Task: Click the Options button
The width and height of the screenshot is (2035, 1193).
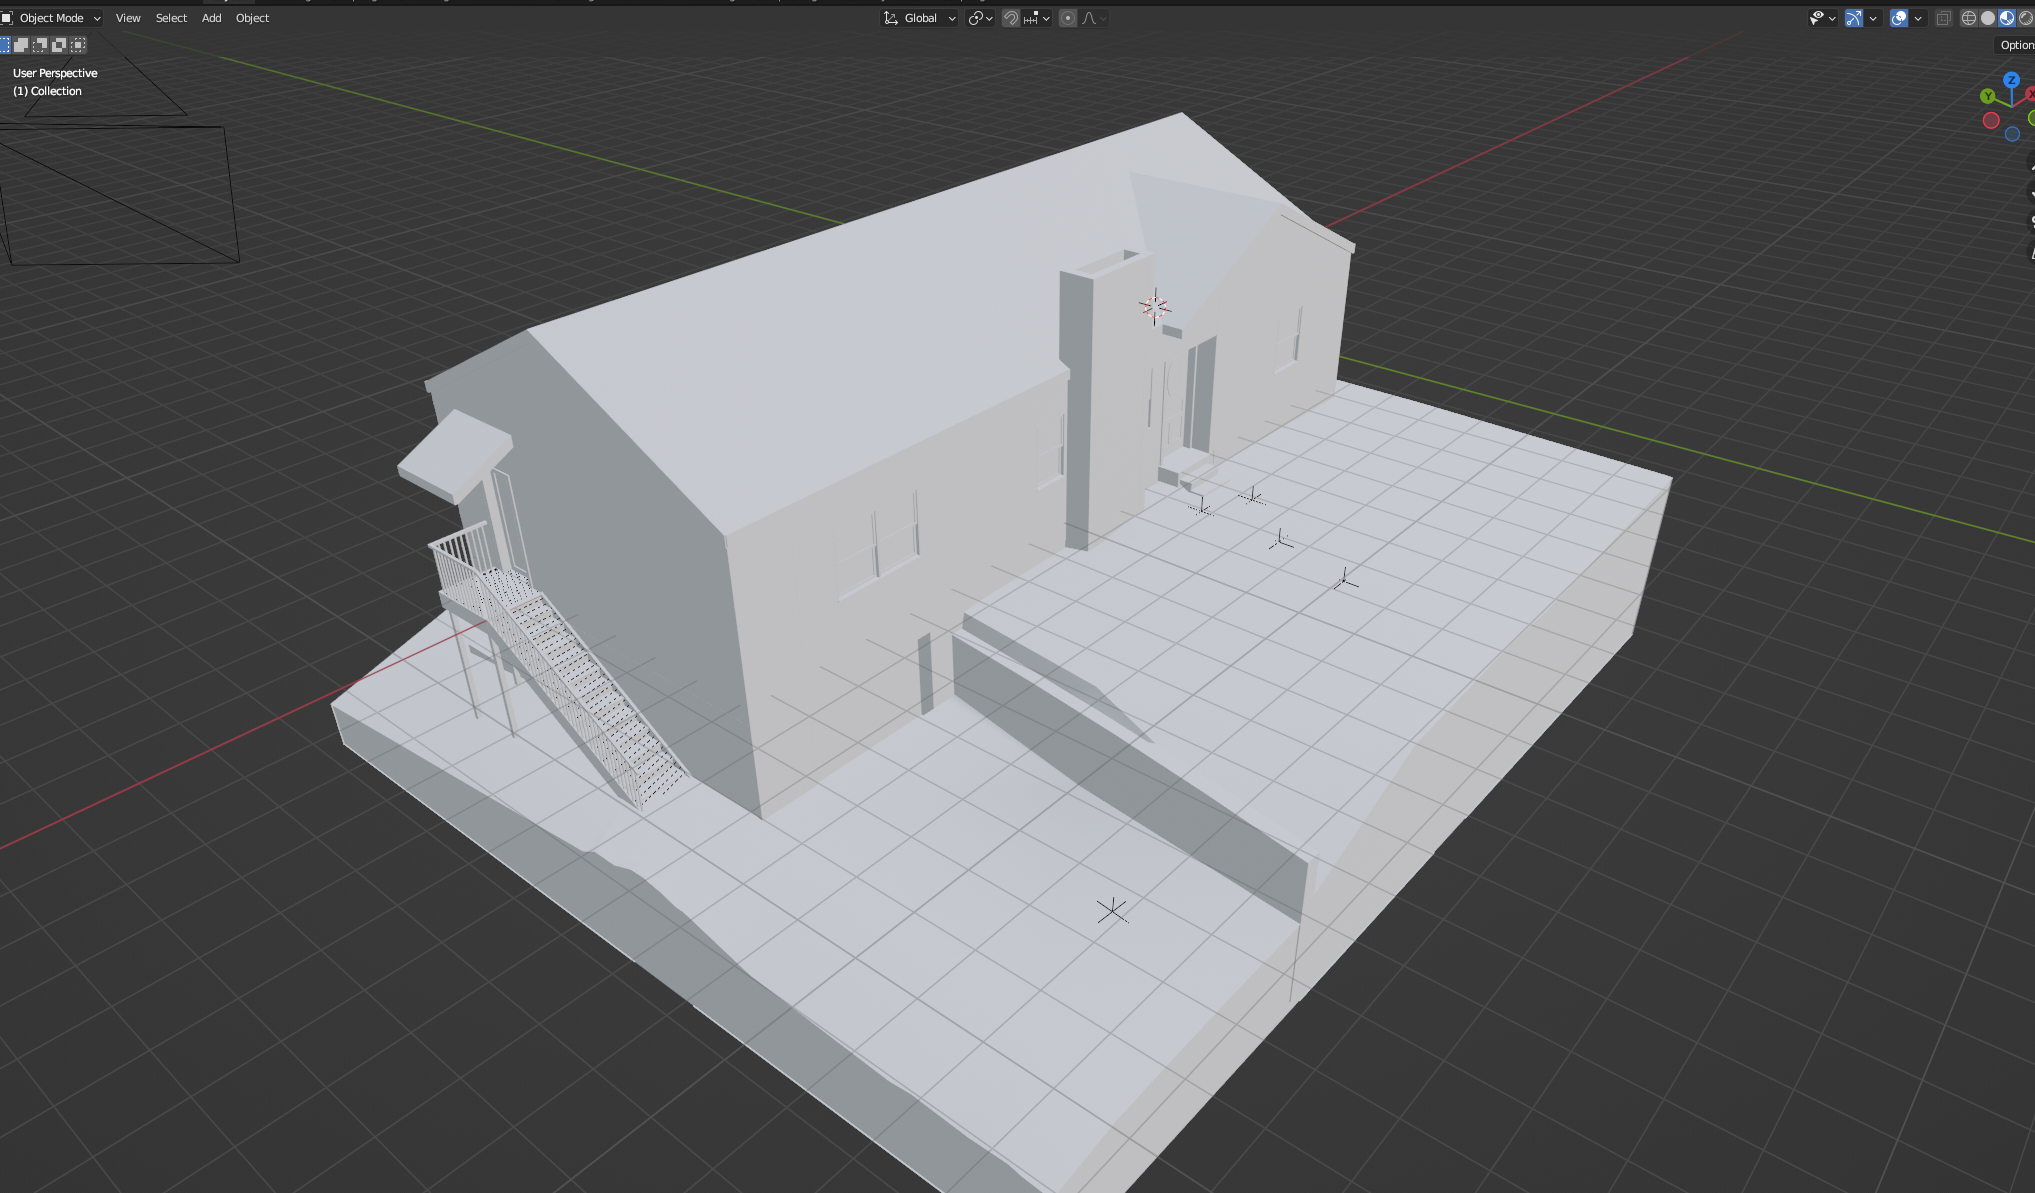Action: [2016, 44]
